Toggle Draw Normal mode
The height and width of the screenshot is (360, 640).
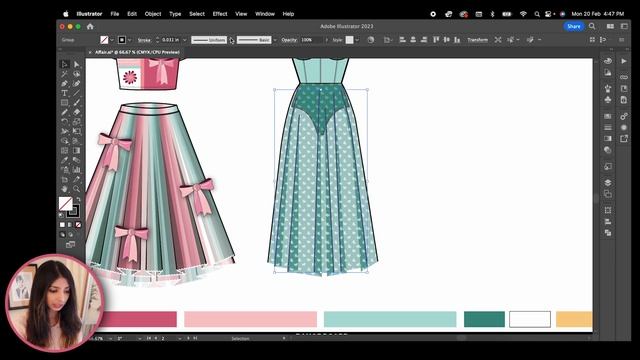62,235
